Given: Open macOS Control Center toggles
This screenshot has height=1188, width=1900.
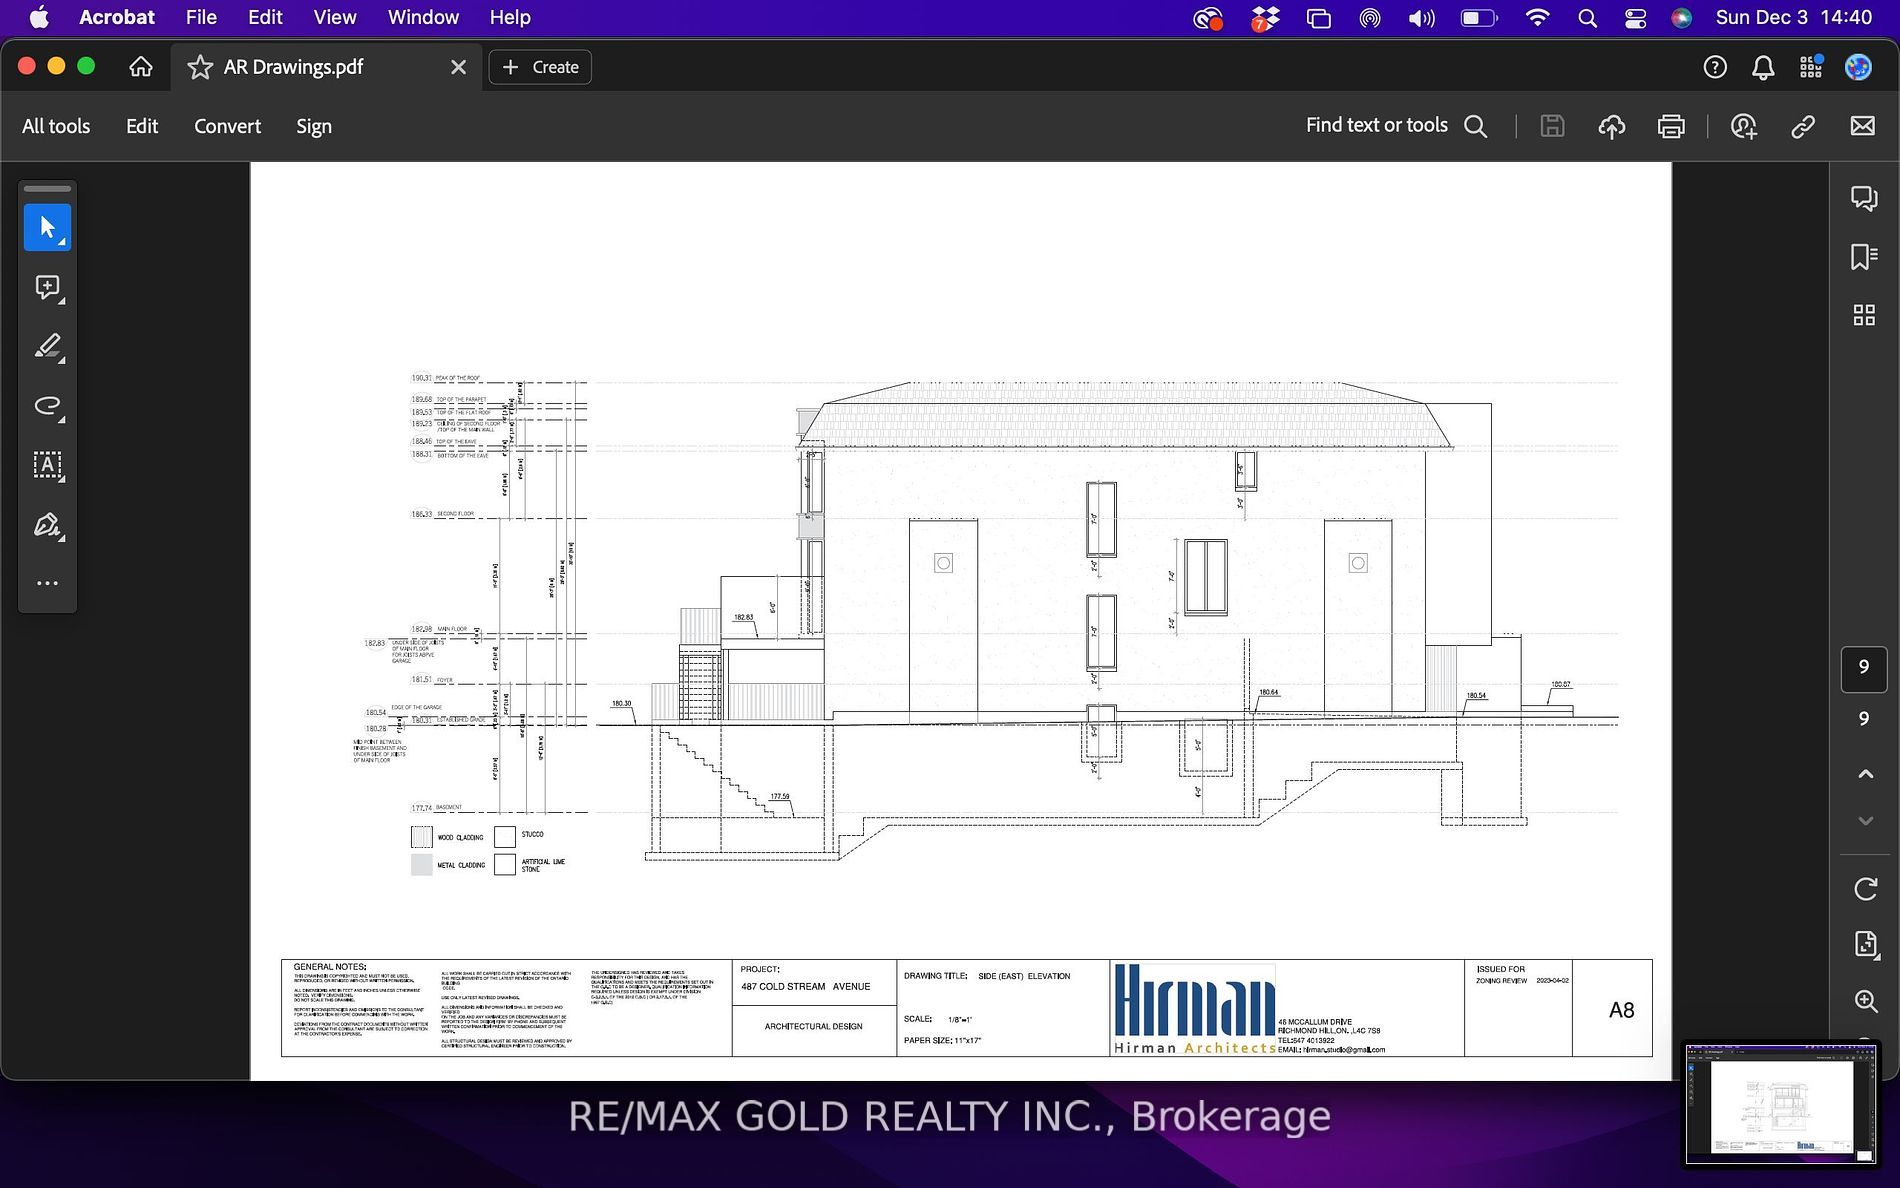Looking at the screenshot, I should 1635,18.
